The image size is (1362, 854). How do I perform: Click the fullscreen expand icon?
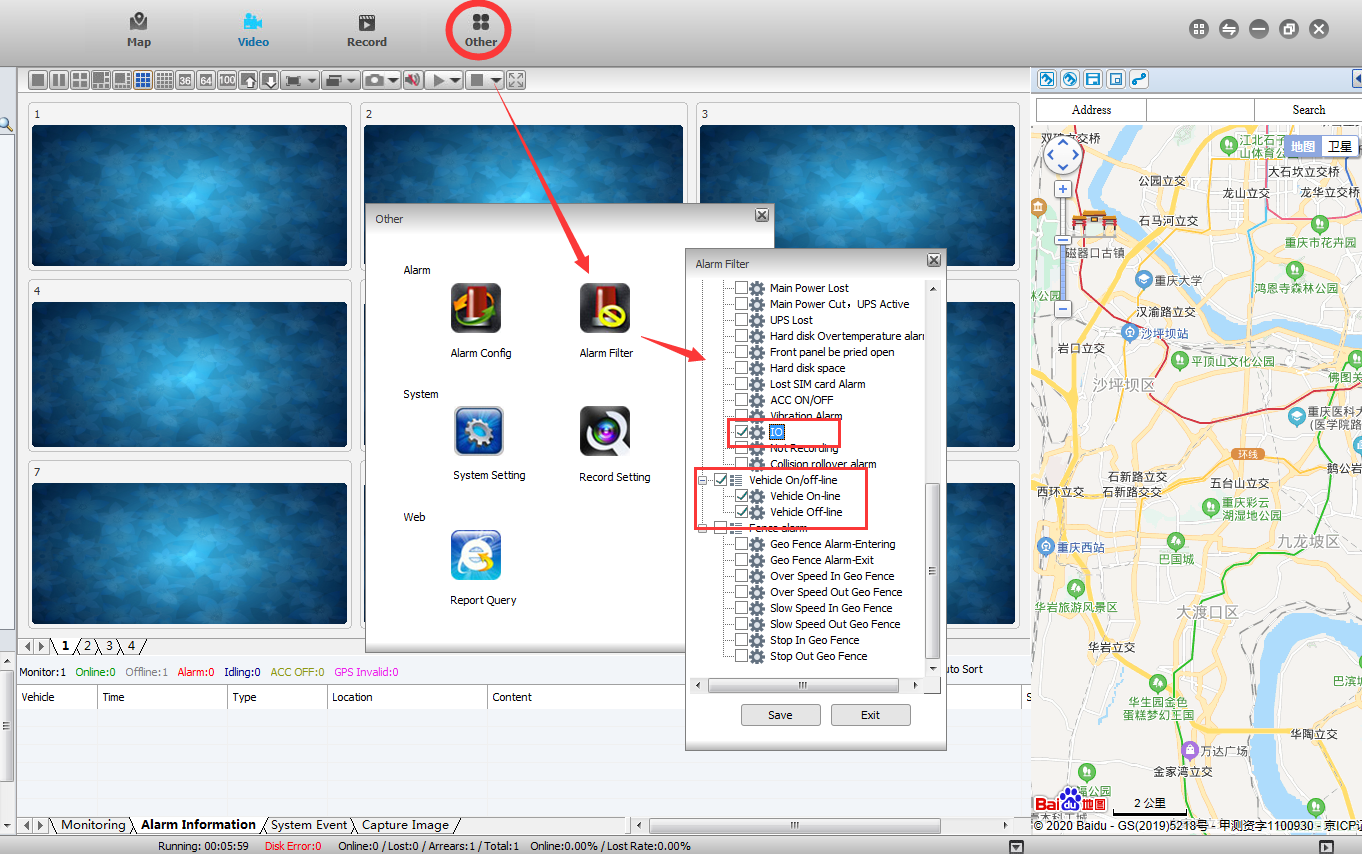516,80
